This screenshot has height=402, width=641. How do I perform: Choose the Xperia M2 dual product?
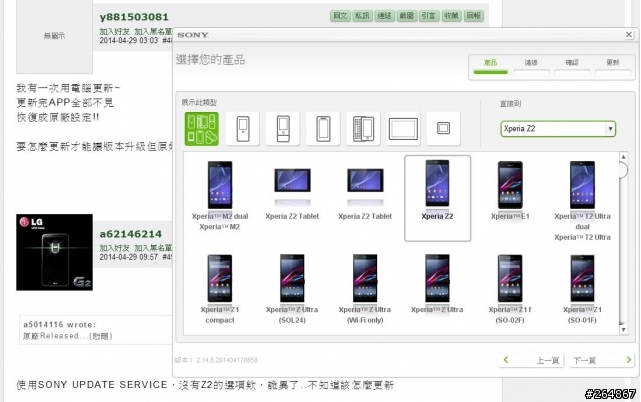pos(220,196)
